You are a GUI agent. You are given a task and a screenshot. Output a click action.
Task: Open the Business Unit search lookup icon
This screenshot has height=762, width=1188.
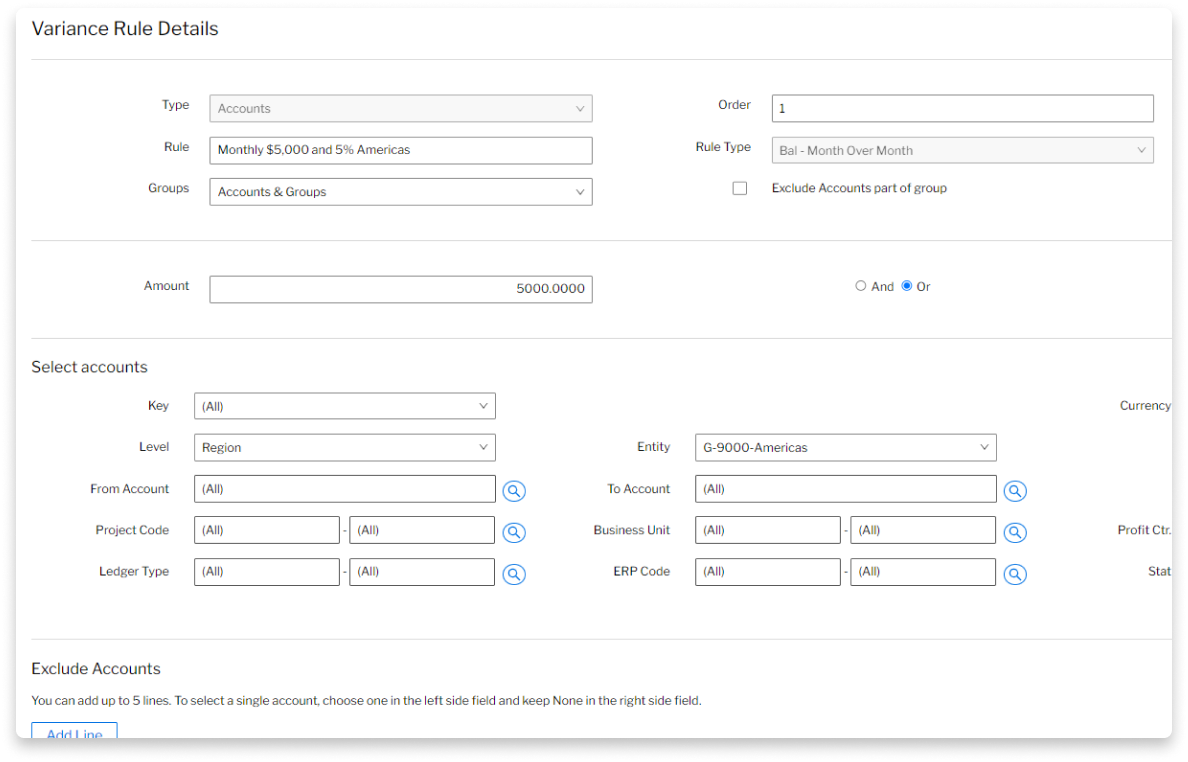tap(1015, 532)
